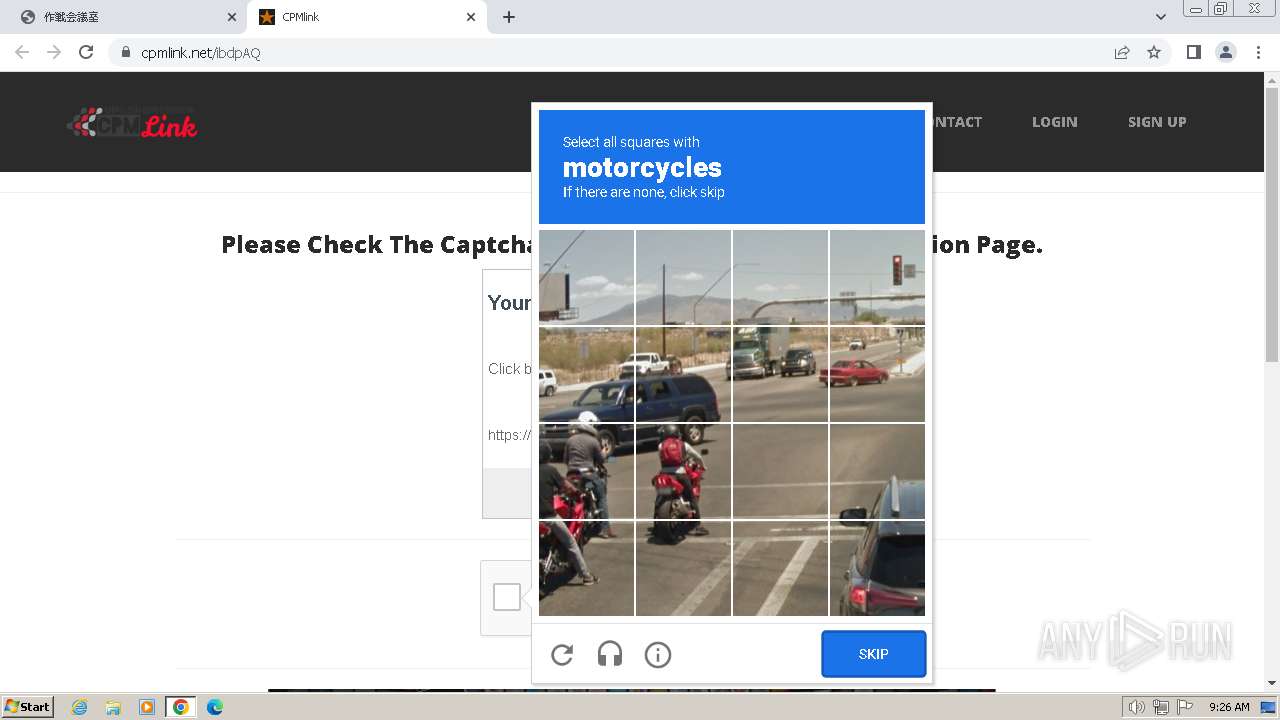Open the Windows Start menu
Image resolution: width=1280 pixels, height=720 pixels.
pyautogui.click(x=27, y=707)
